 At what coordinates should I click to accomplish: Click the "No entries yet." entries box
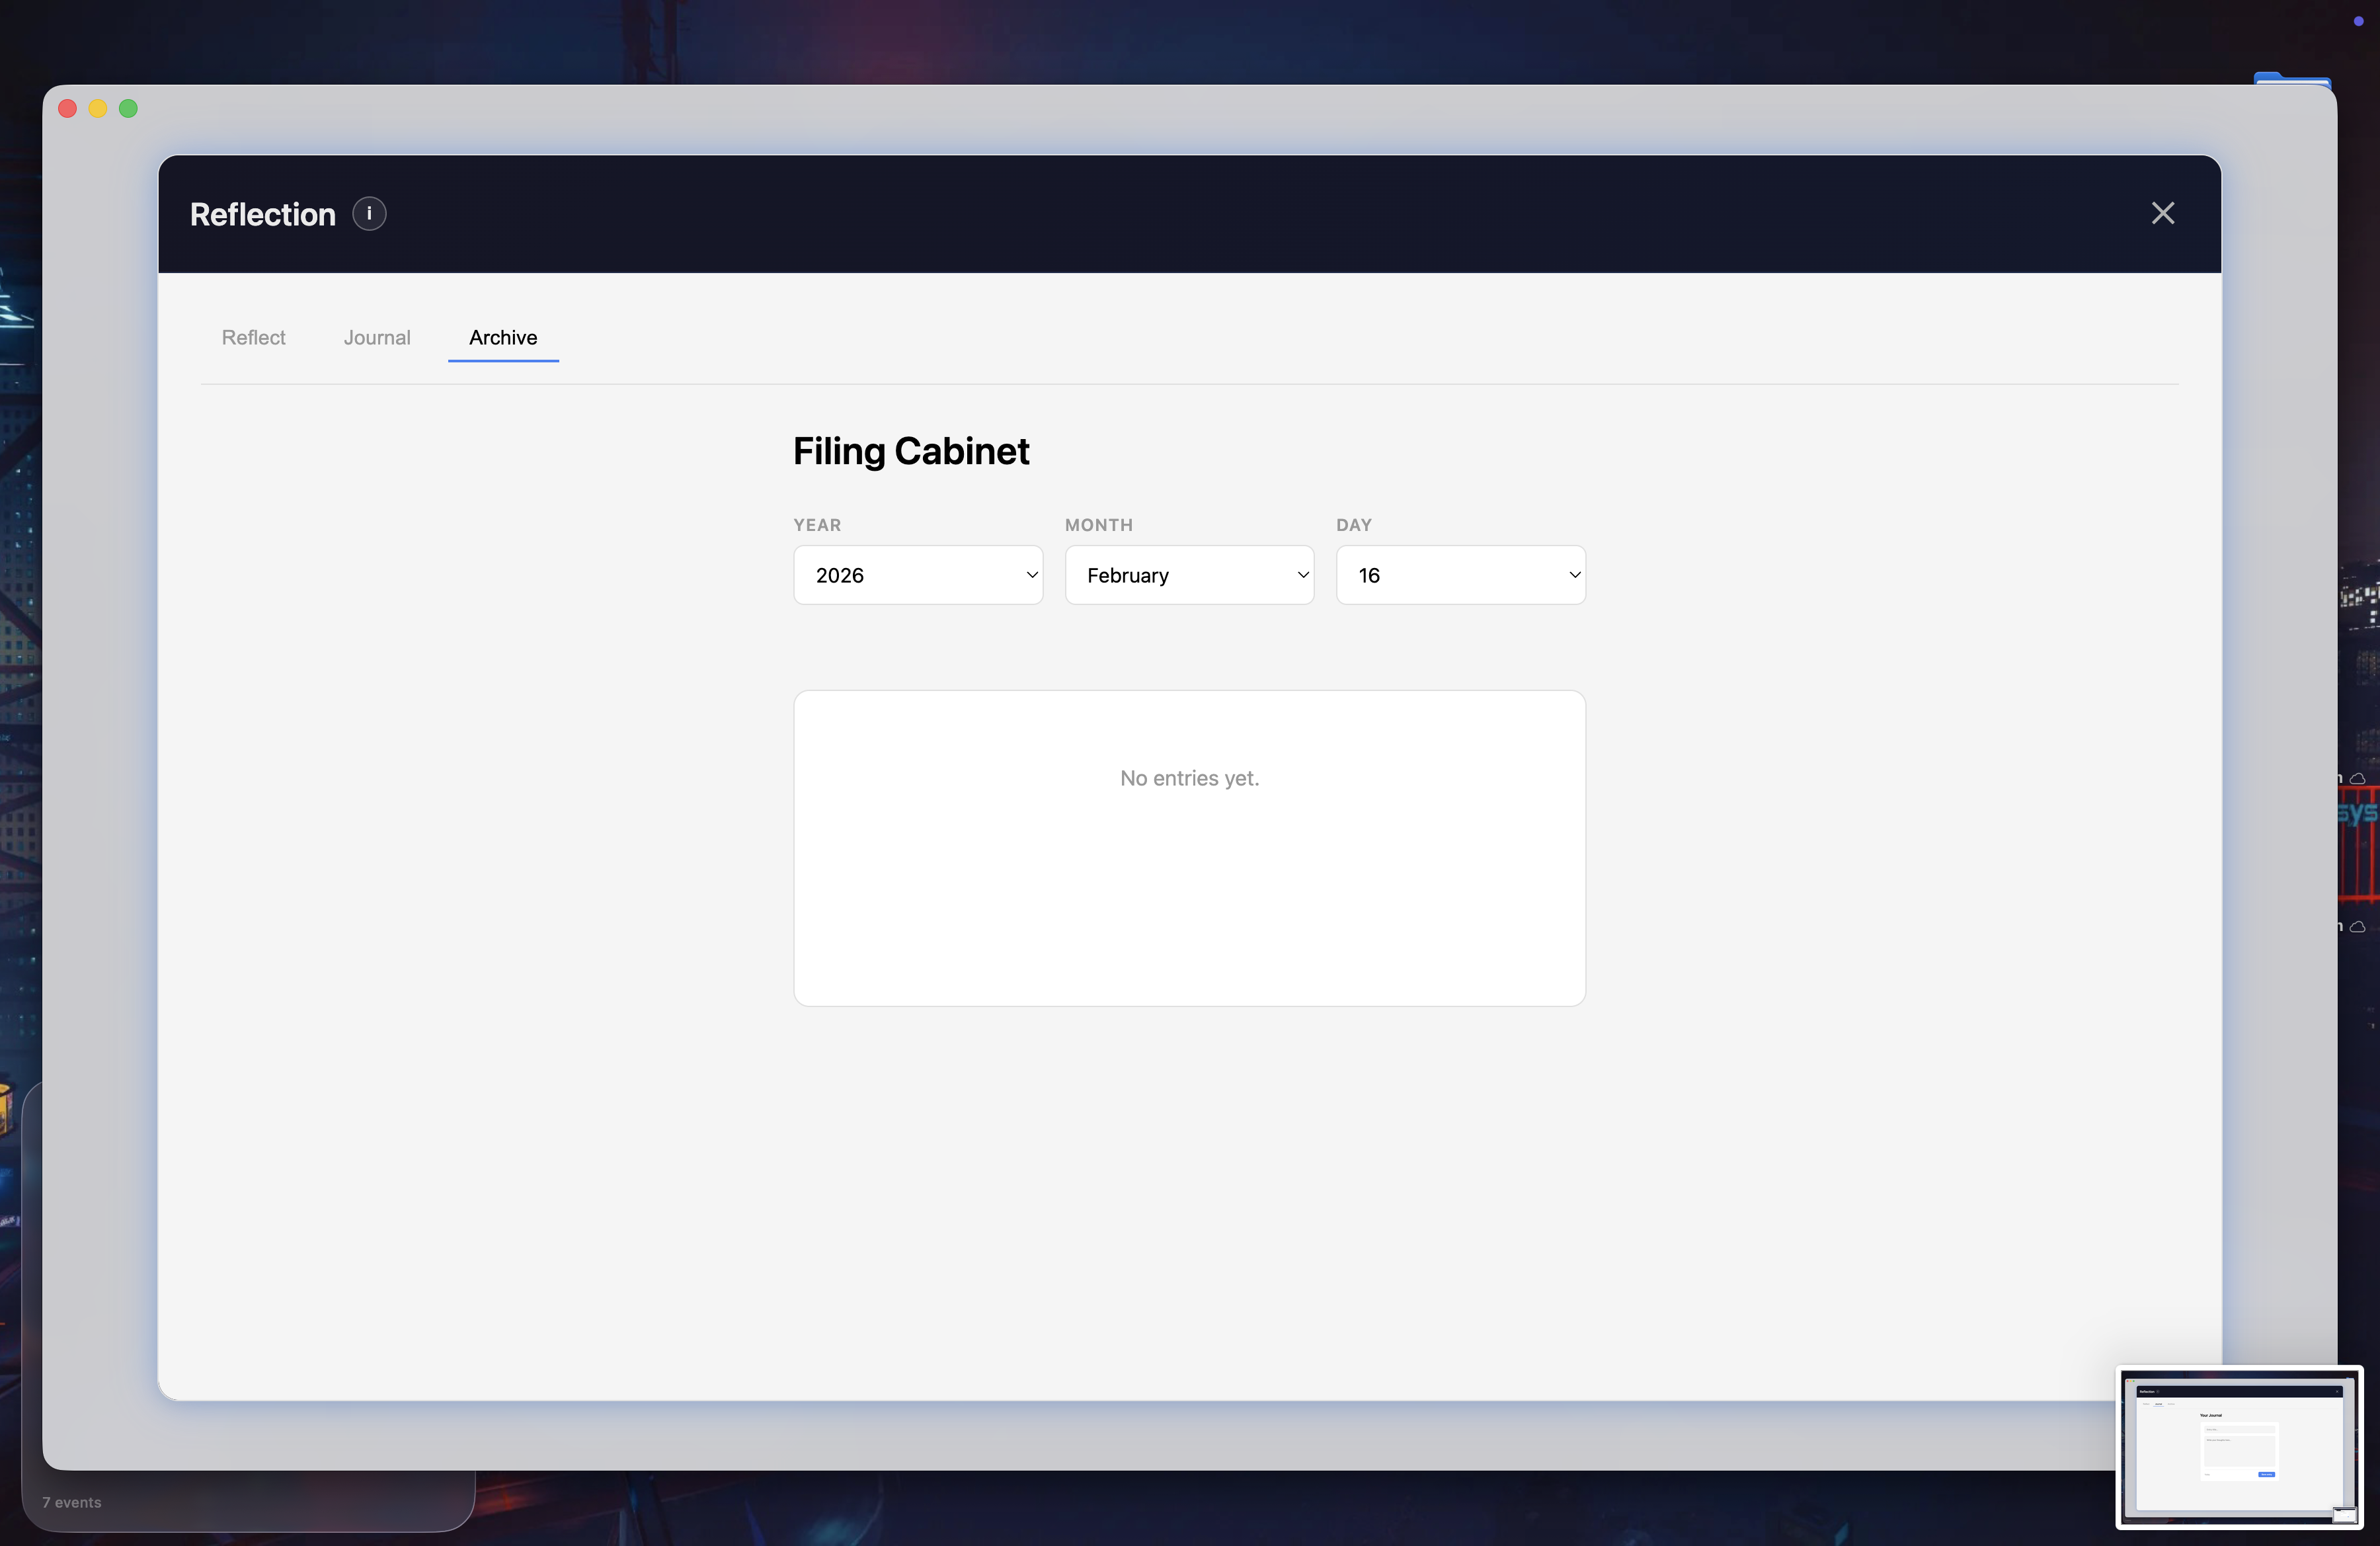[1189, 847]
